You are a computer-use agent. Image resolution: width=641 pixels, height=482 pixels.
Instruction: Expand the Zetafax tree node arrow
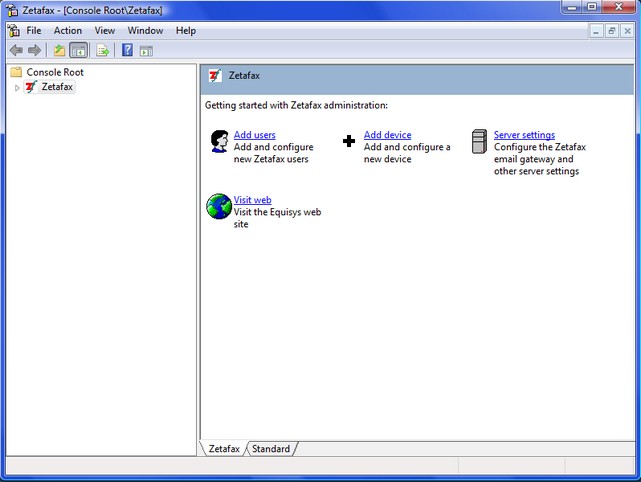[17, 88]
